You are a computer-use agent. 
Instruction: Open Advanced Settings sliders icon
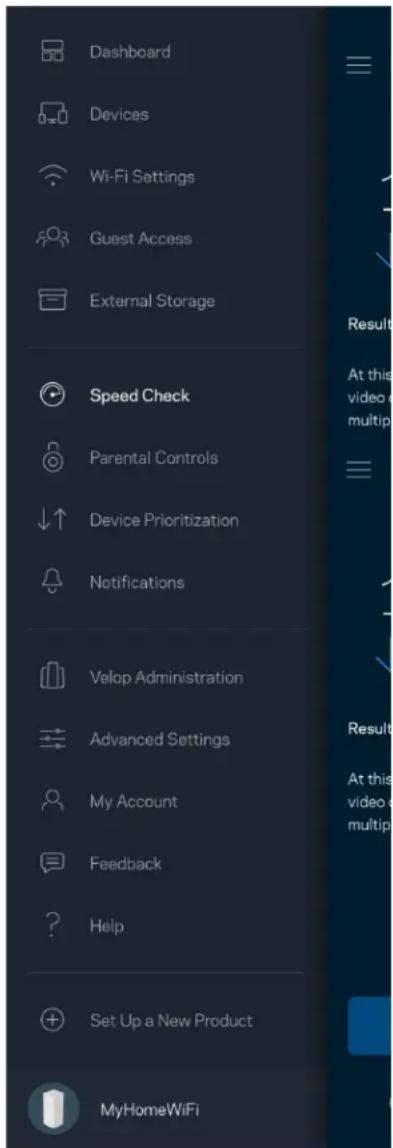52,739
